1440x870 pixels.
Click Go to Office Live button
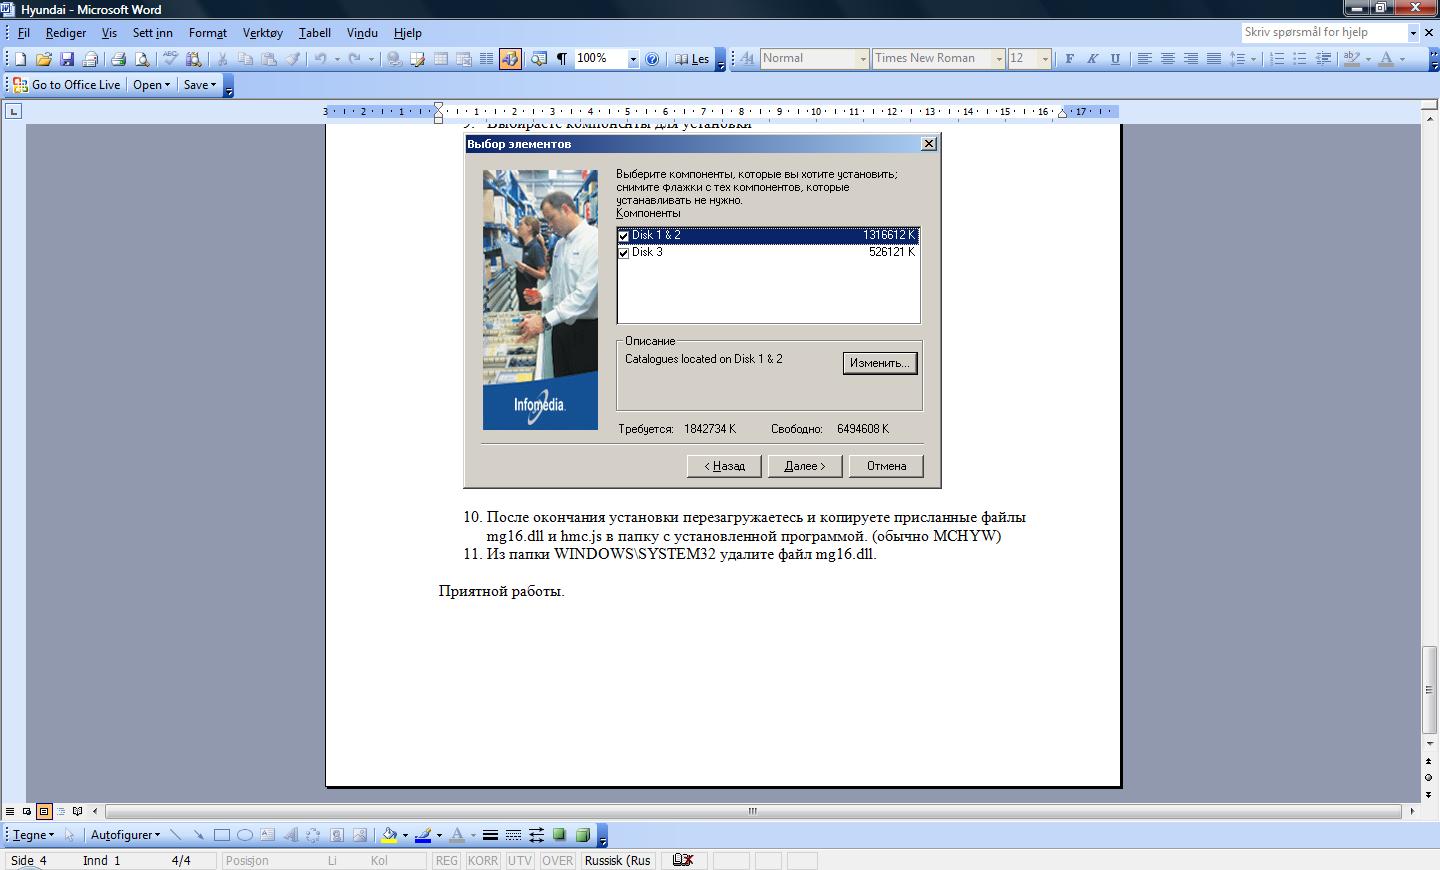click(x=66, y=85)
